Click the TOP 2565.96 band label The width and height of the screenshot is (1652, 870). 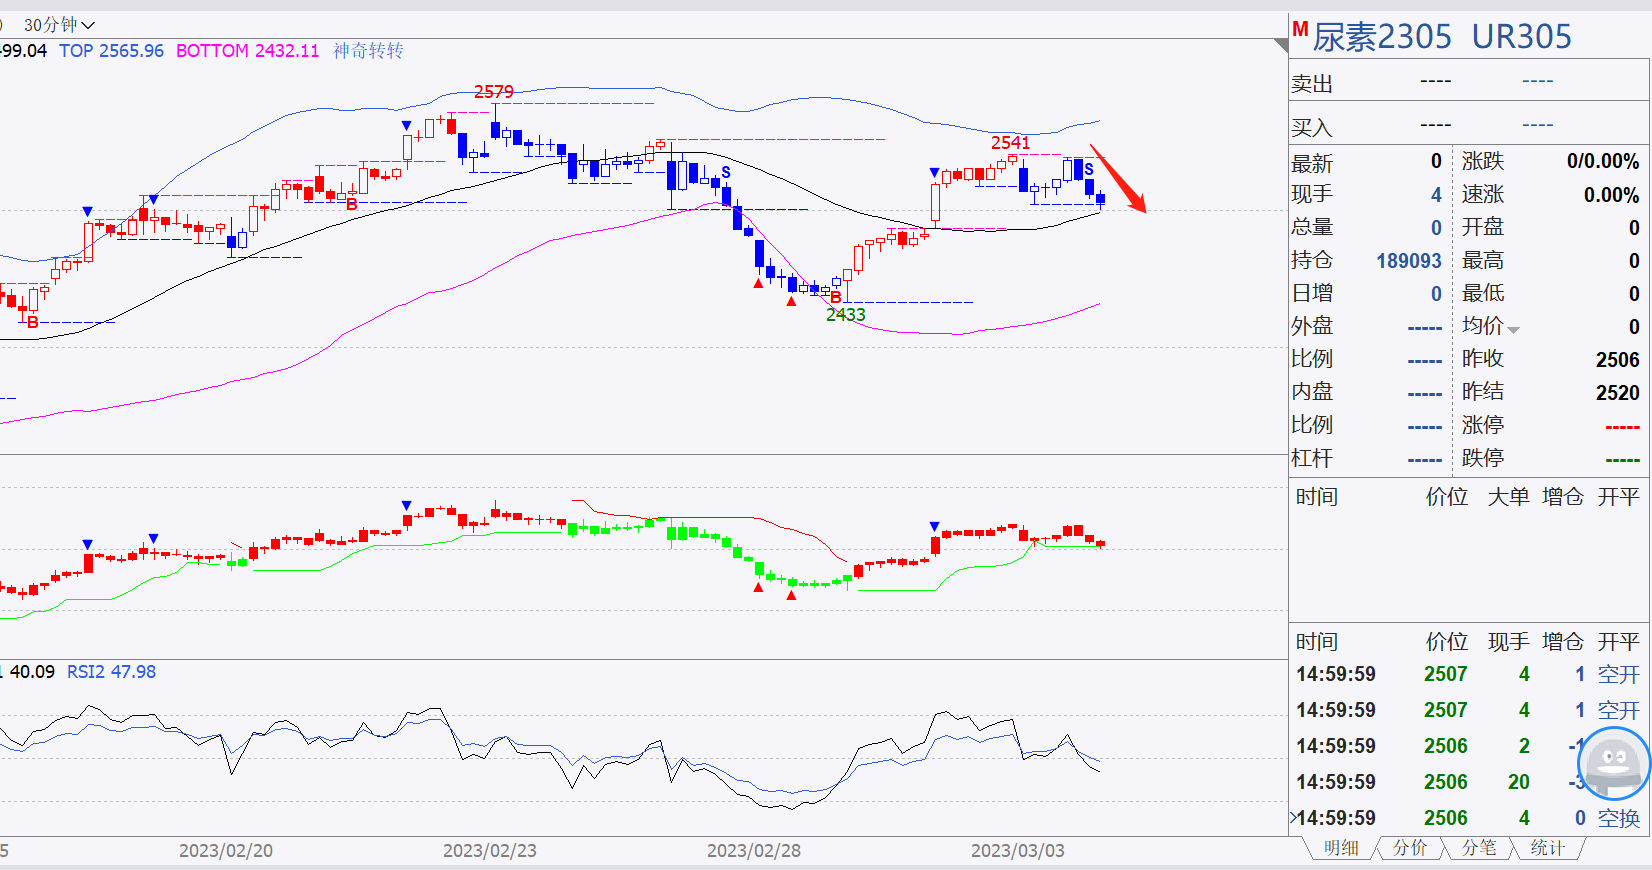pyautogui.click(x=111, y=51)
